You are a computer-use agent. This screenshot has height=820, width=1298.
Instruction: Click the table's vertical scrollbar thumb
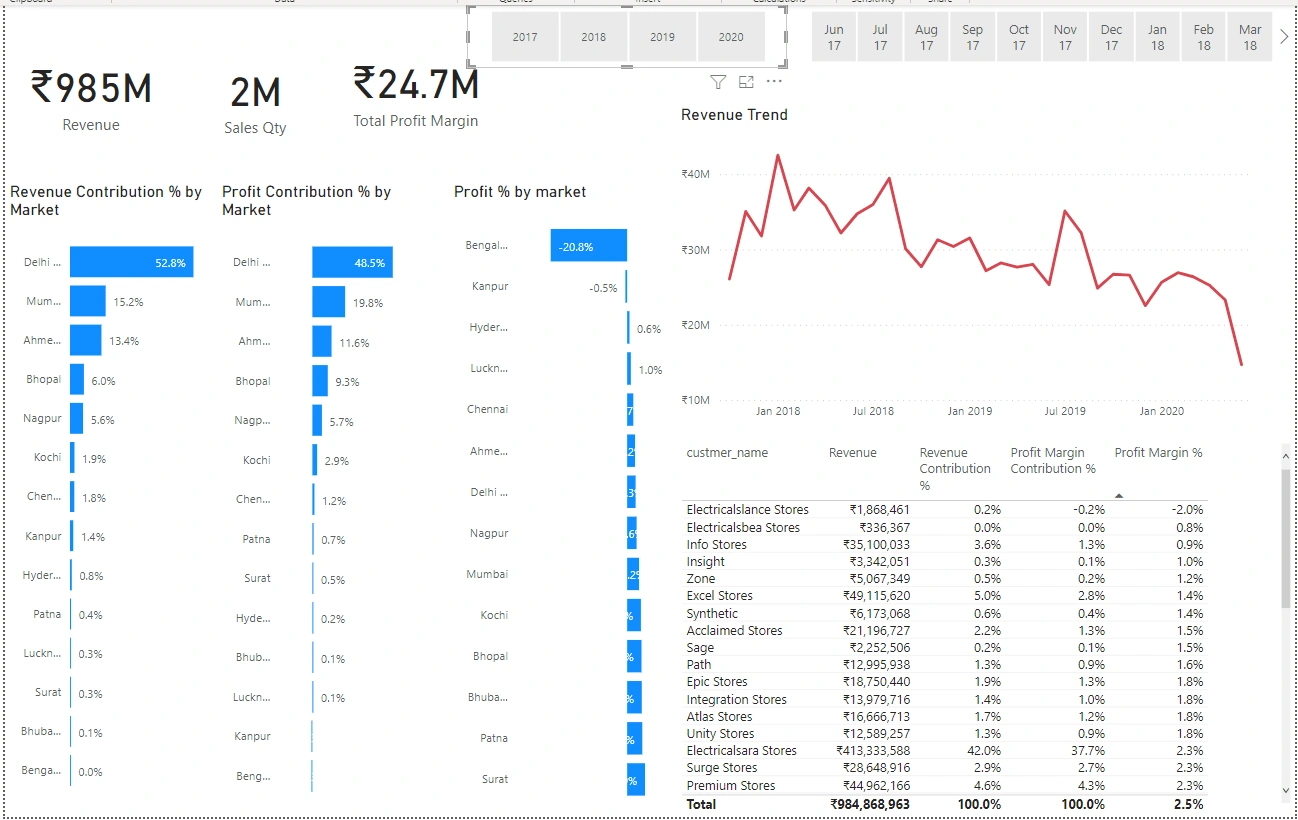pos(1286,538)
